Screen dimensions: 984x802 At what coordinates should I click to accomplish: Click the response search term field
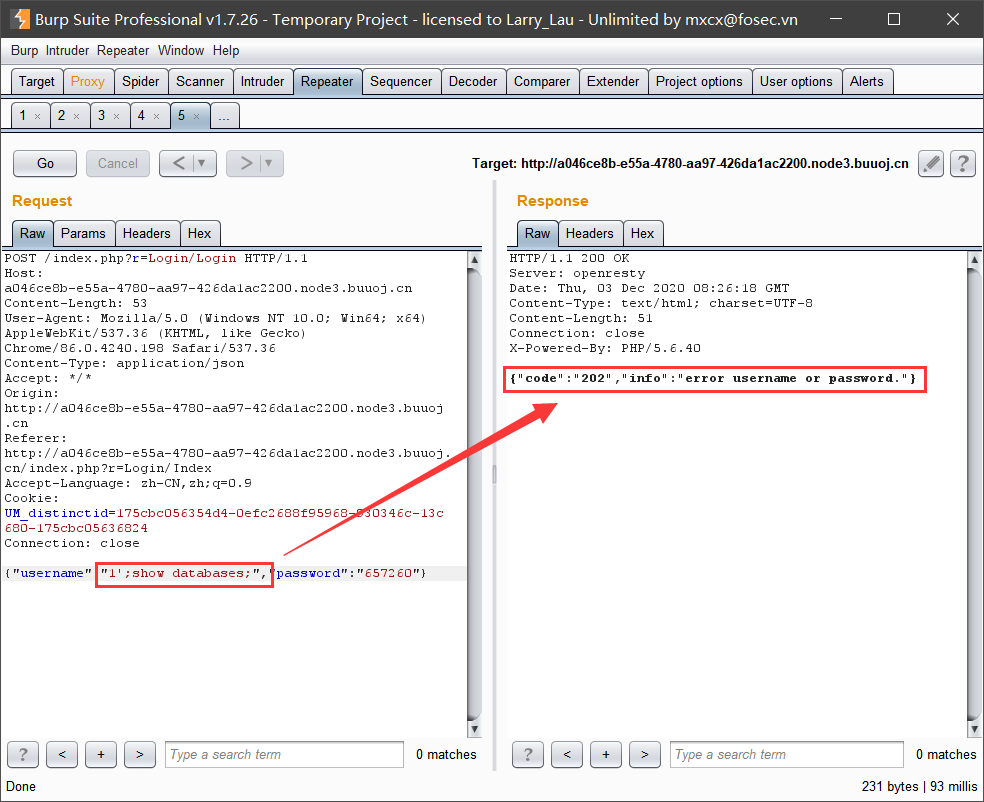coord(787,754)
